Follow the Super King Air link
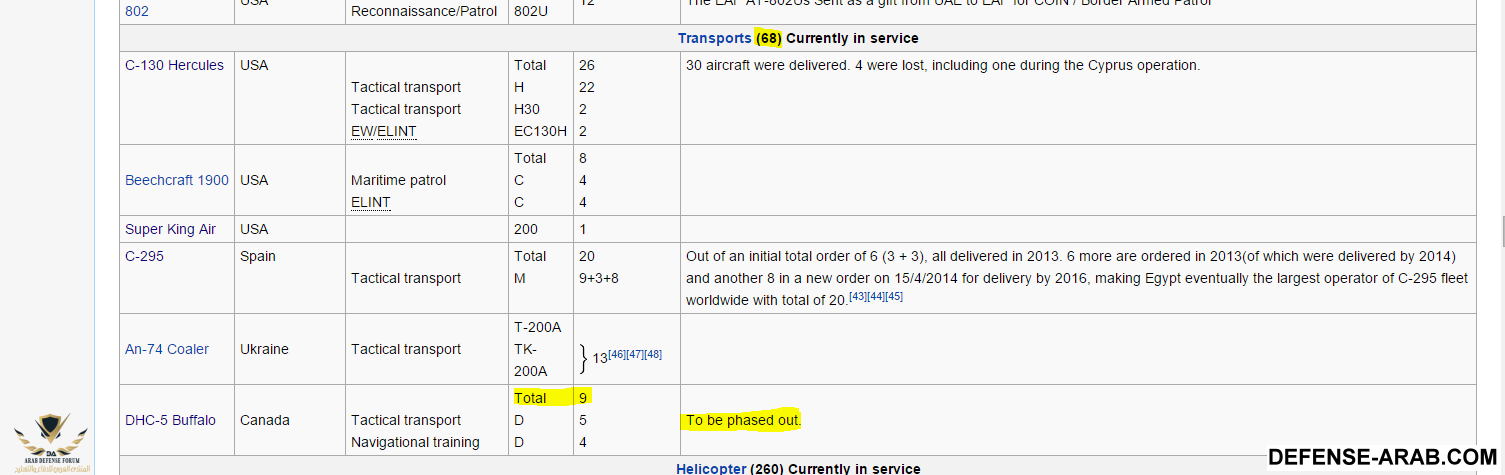 click(x=170, y=229)
